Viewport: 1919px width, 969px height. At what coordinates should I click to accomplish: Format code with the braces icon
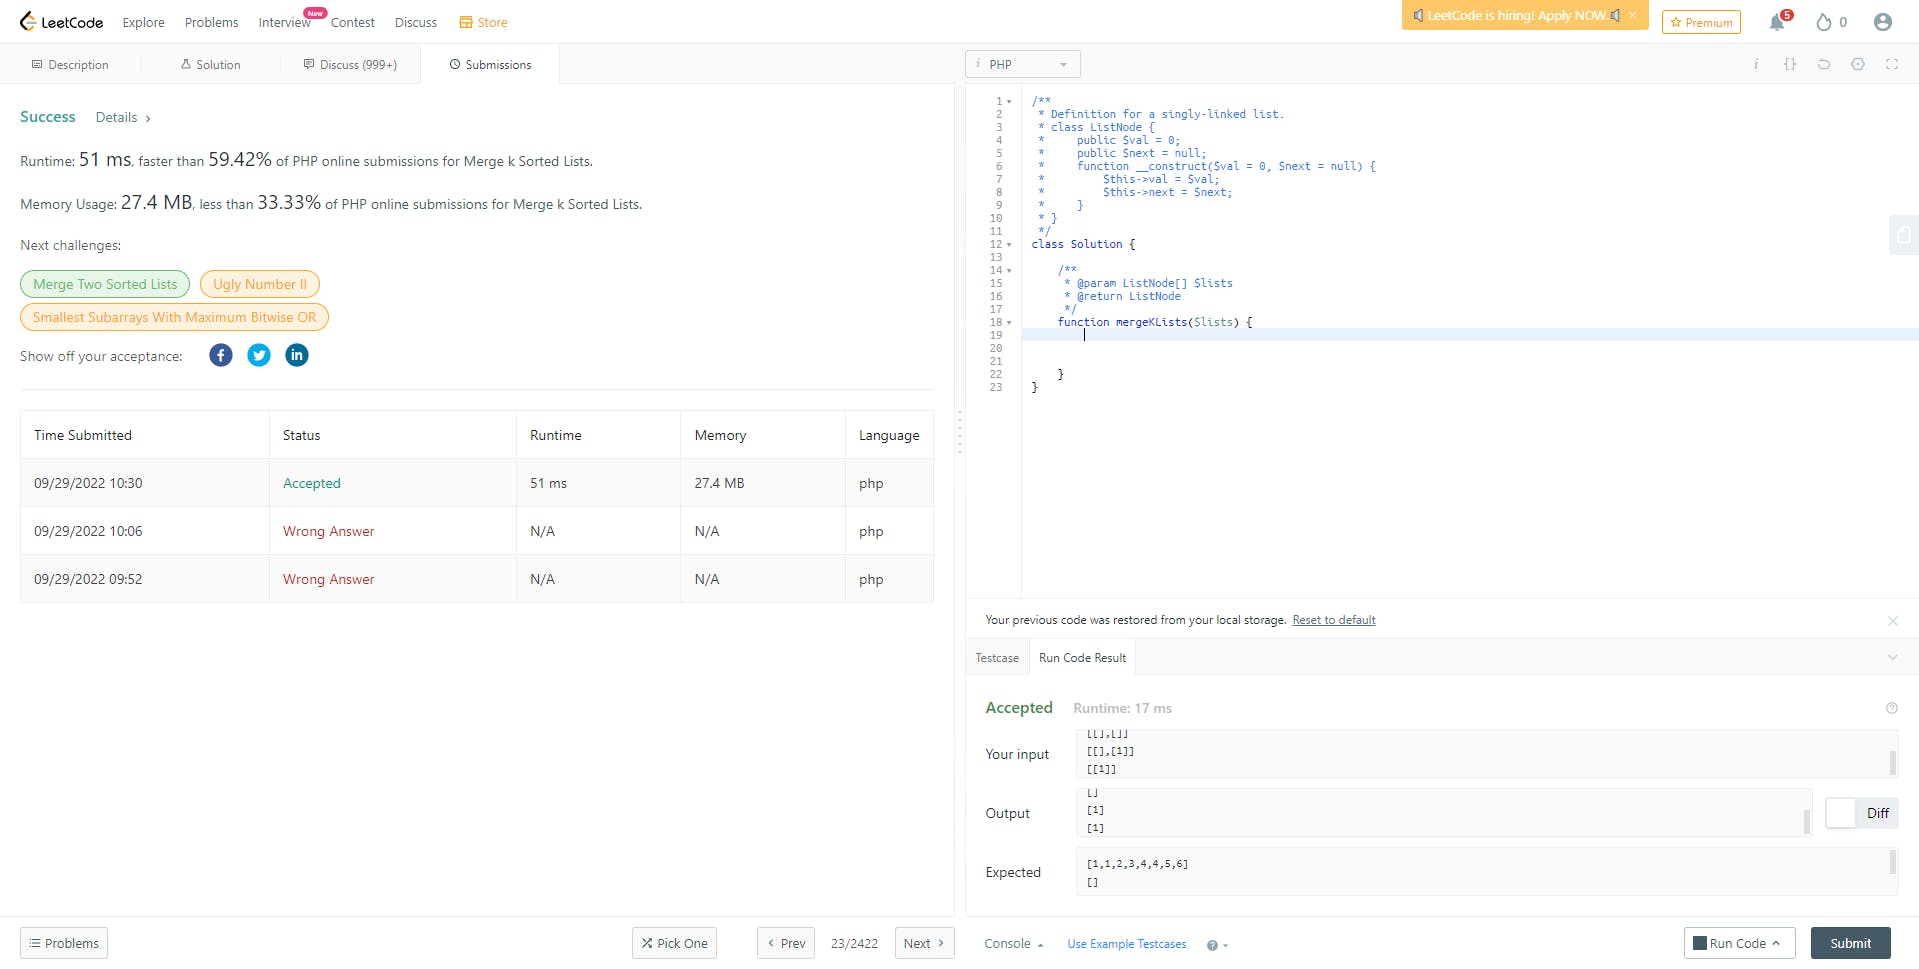[1790, 64]
